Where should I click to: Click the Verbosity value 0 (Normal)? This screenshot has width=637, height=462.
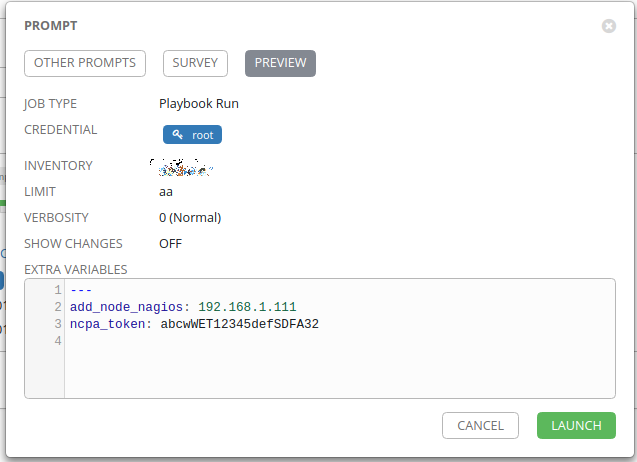pos(190,218)
